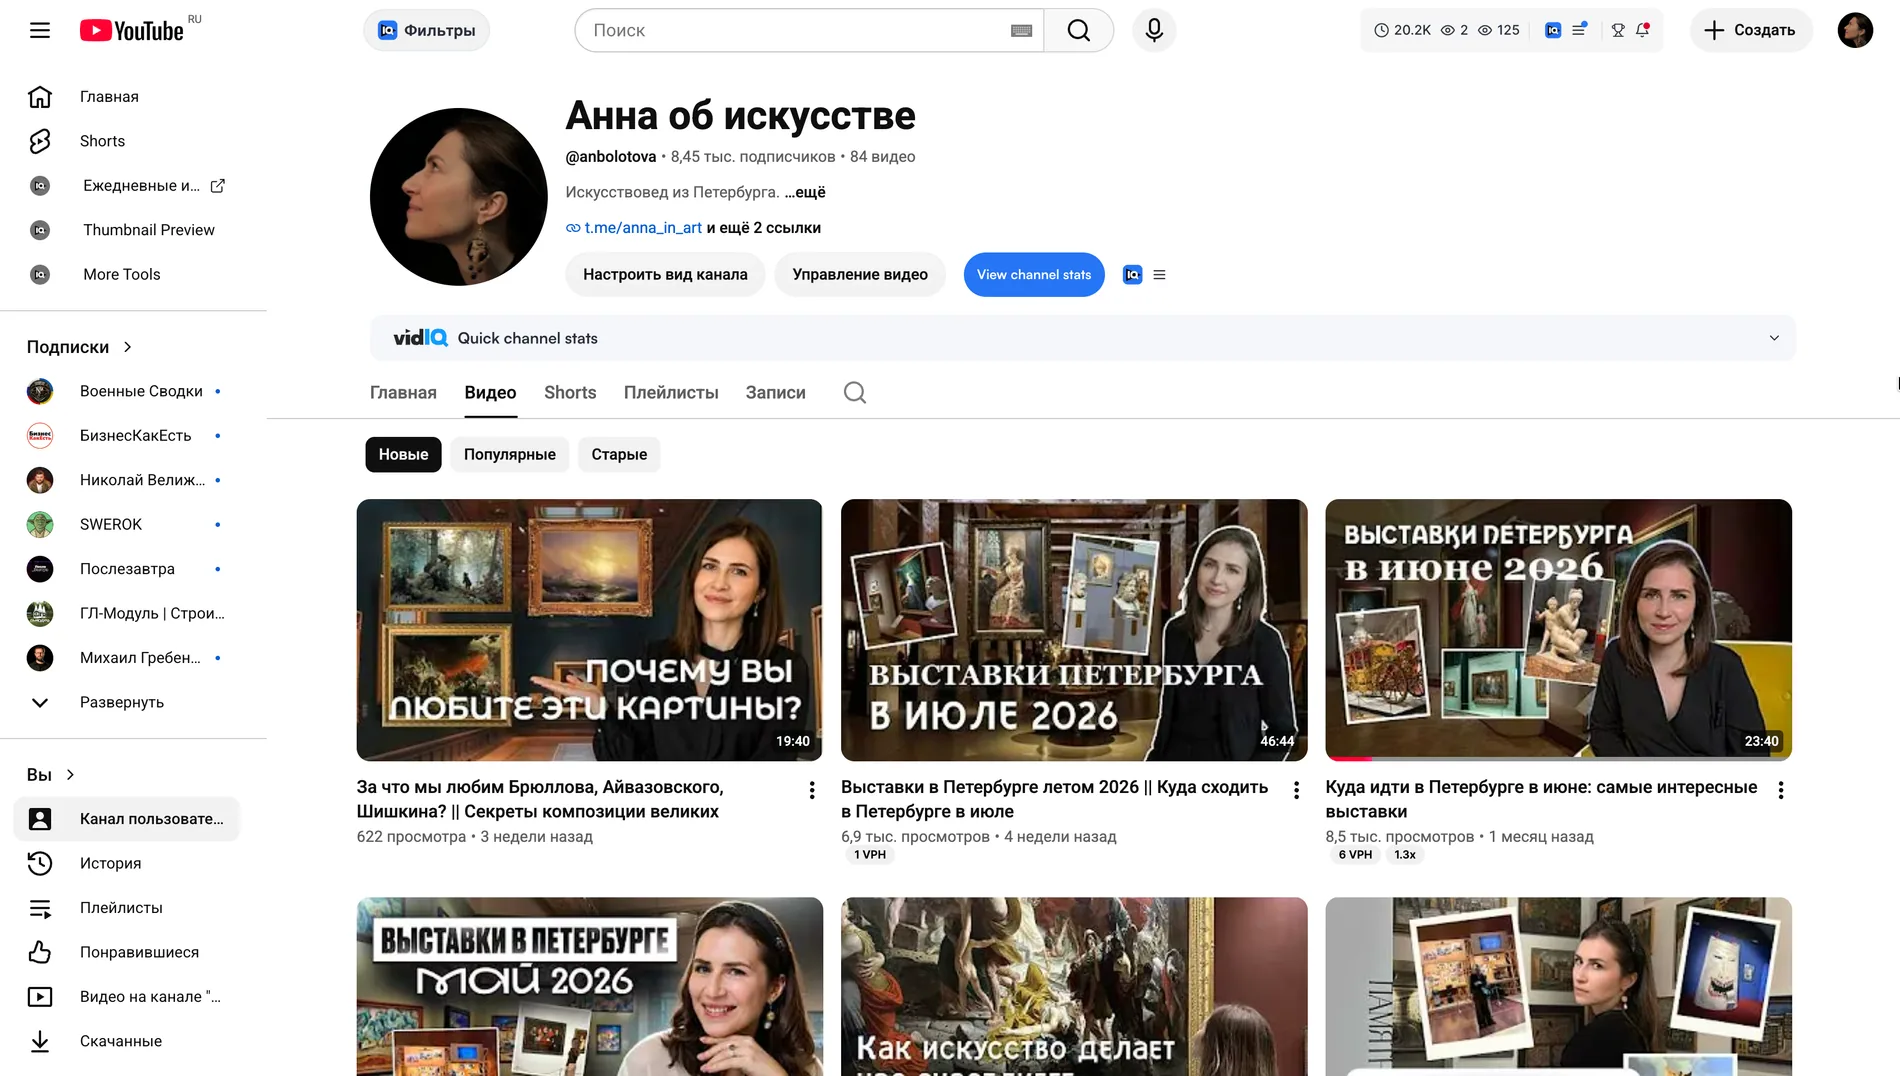Open Канал пользовате... item
This screenshot has width=1900, height=1076.
coord(127,819)
